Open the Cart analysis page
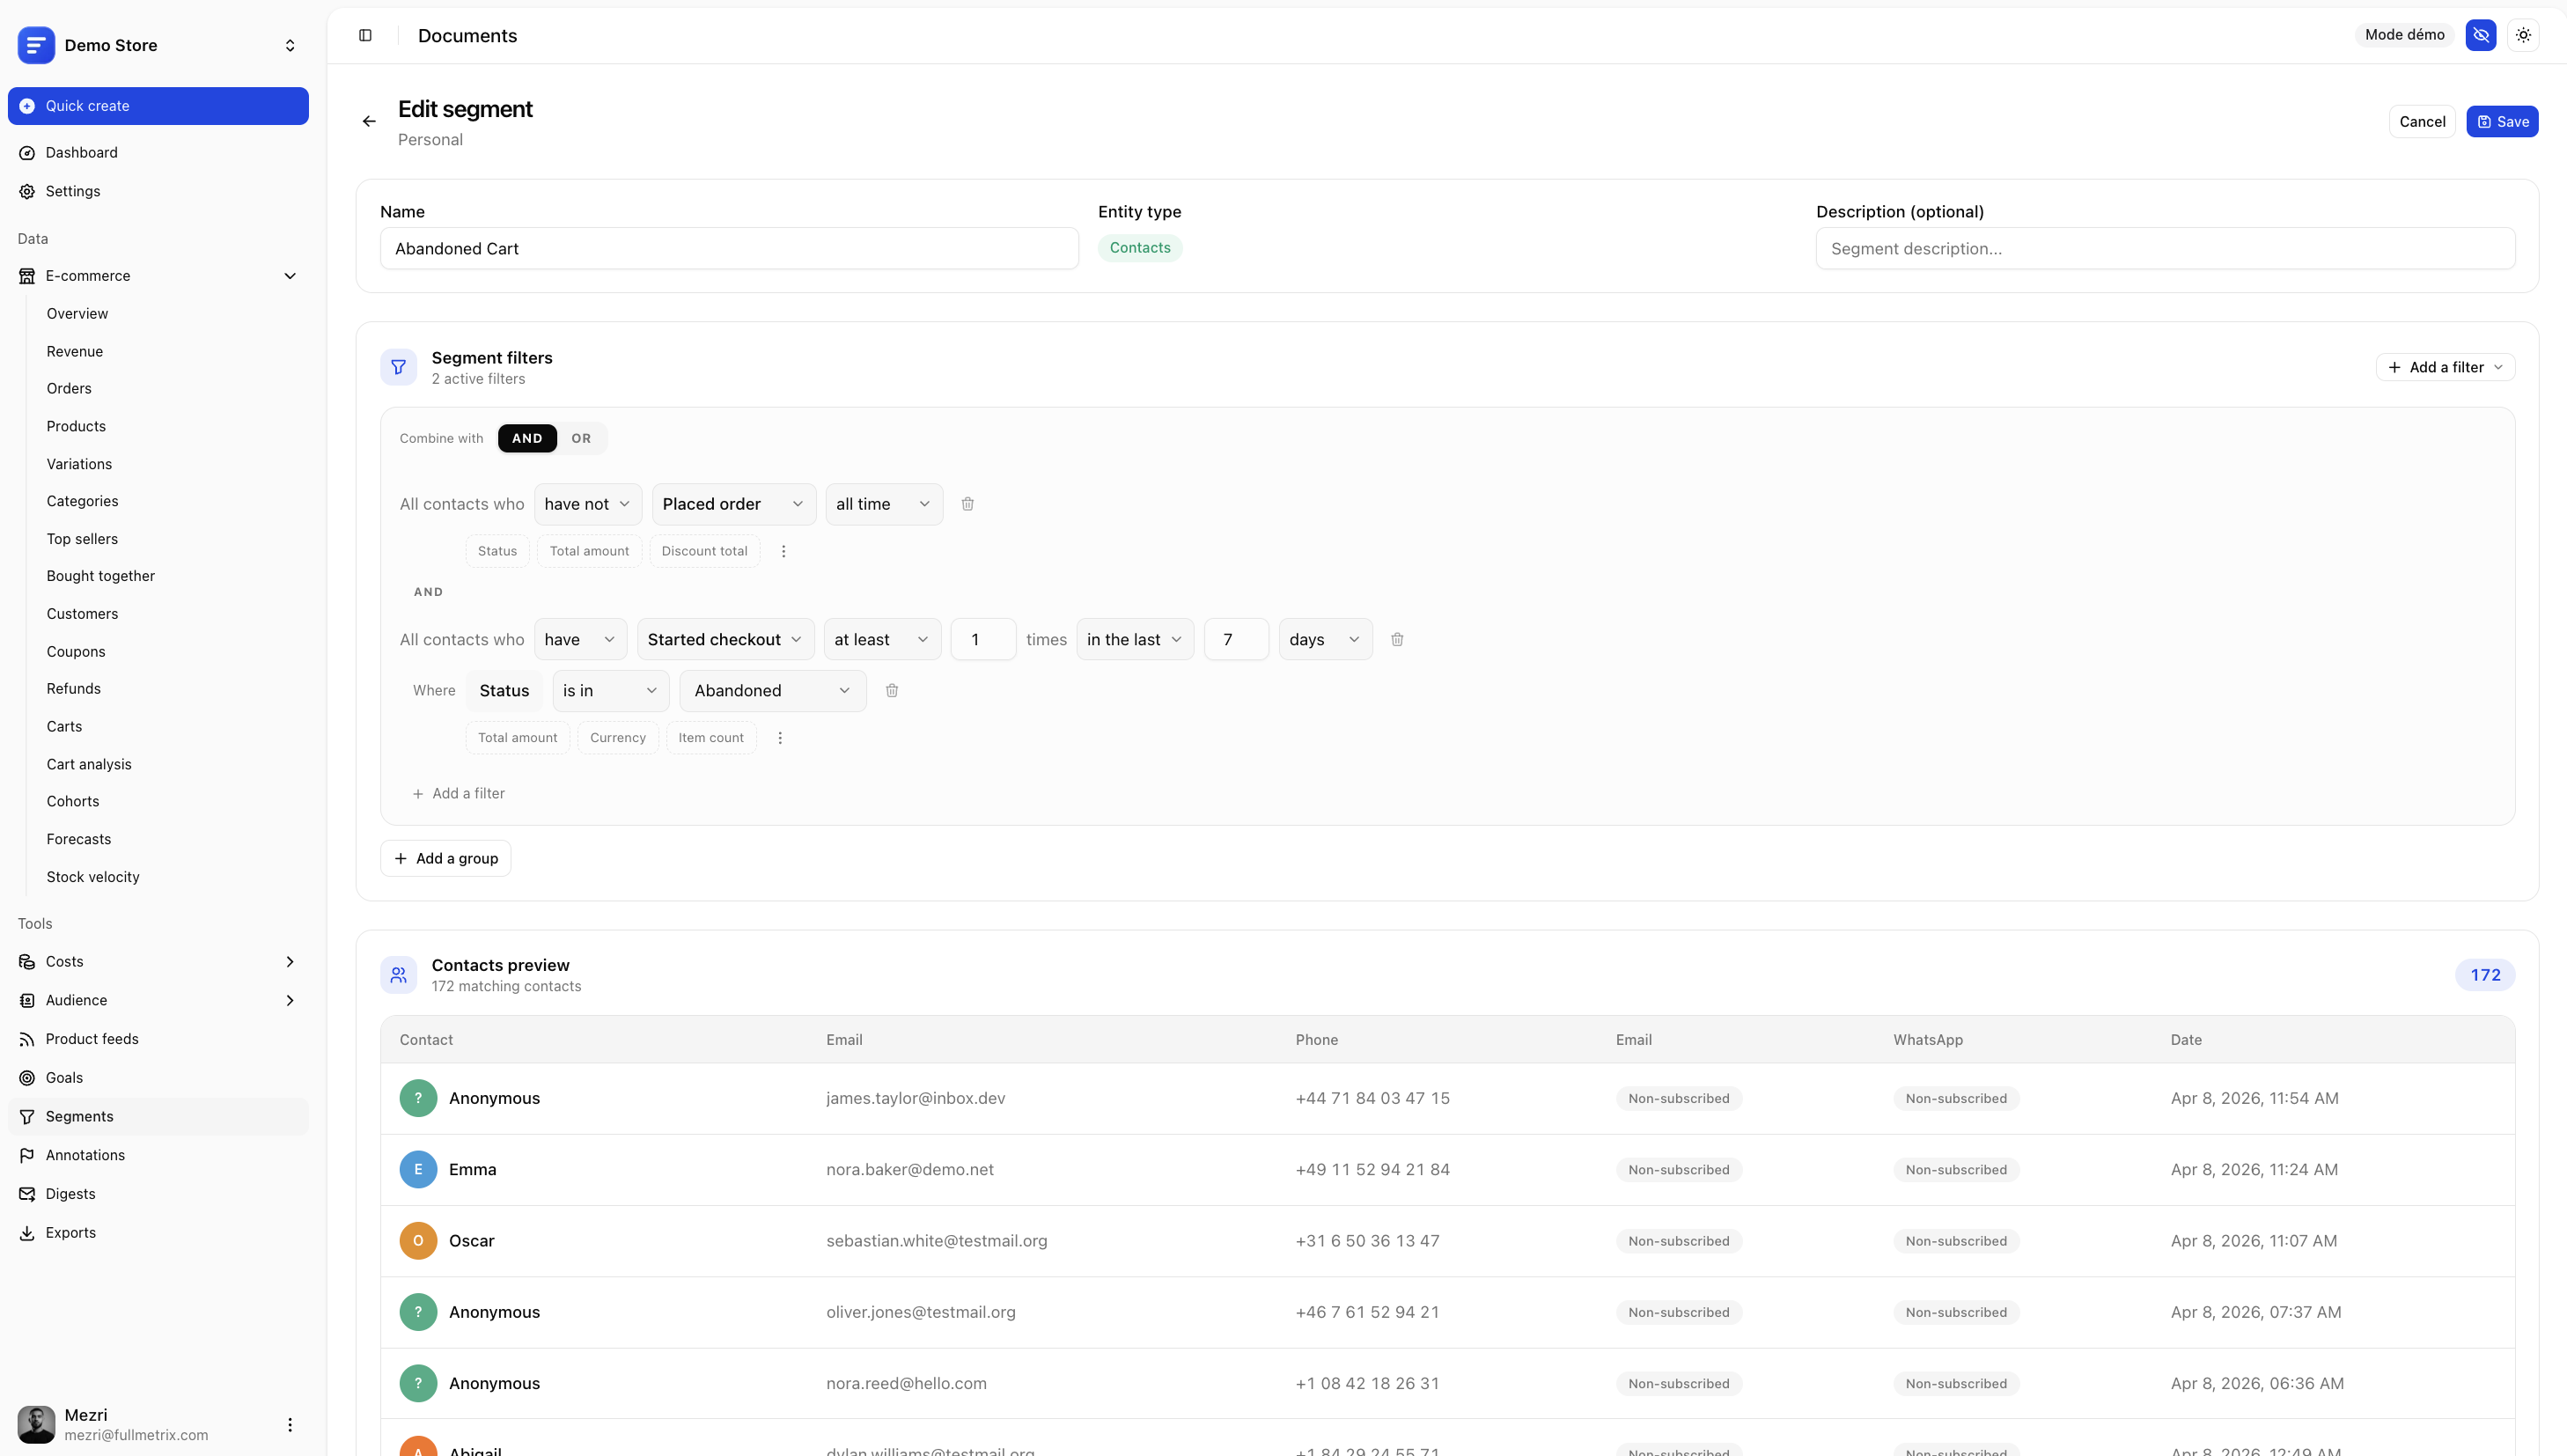The height and width of the screenshot is (1456, 2567). coord(89,763)
